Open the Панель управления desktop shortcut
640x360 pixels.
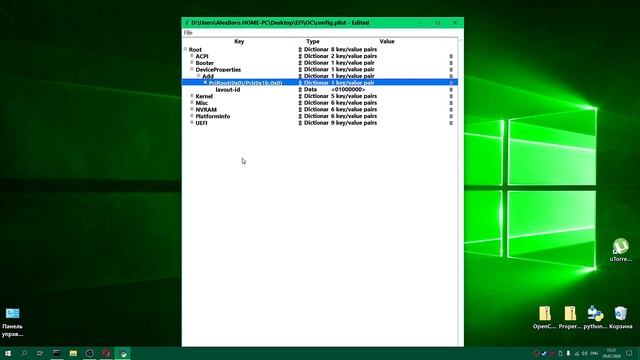(13, 322)
